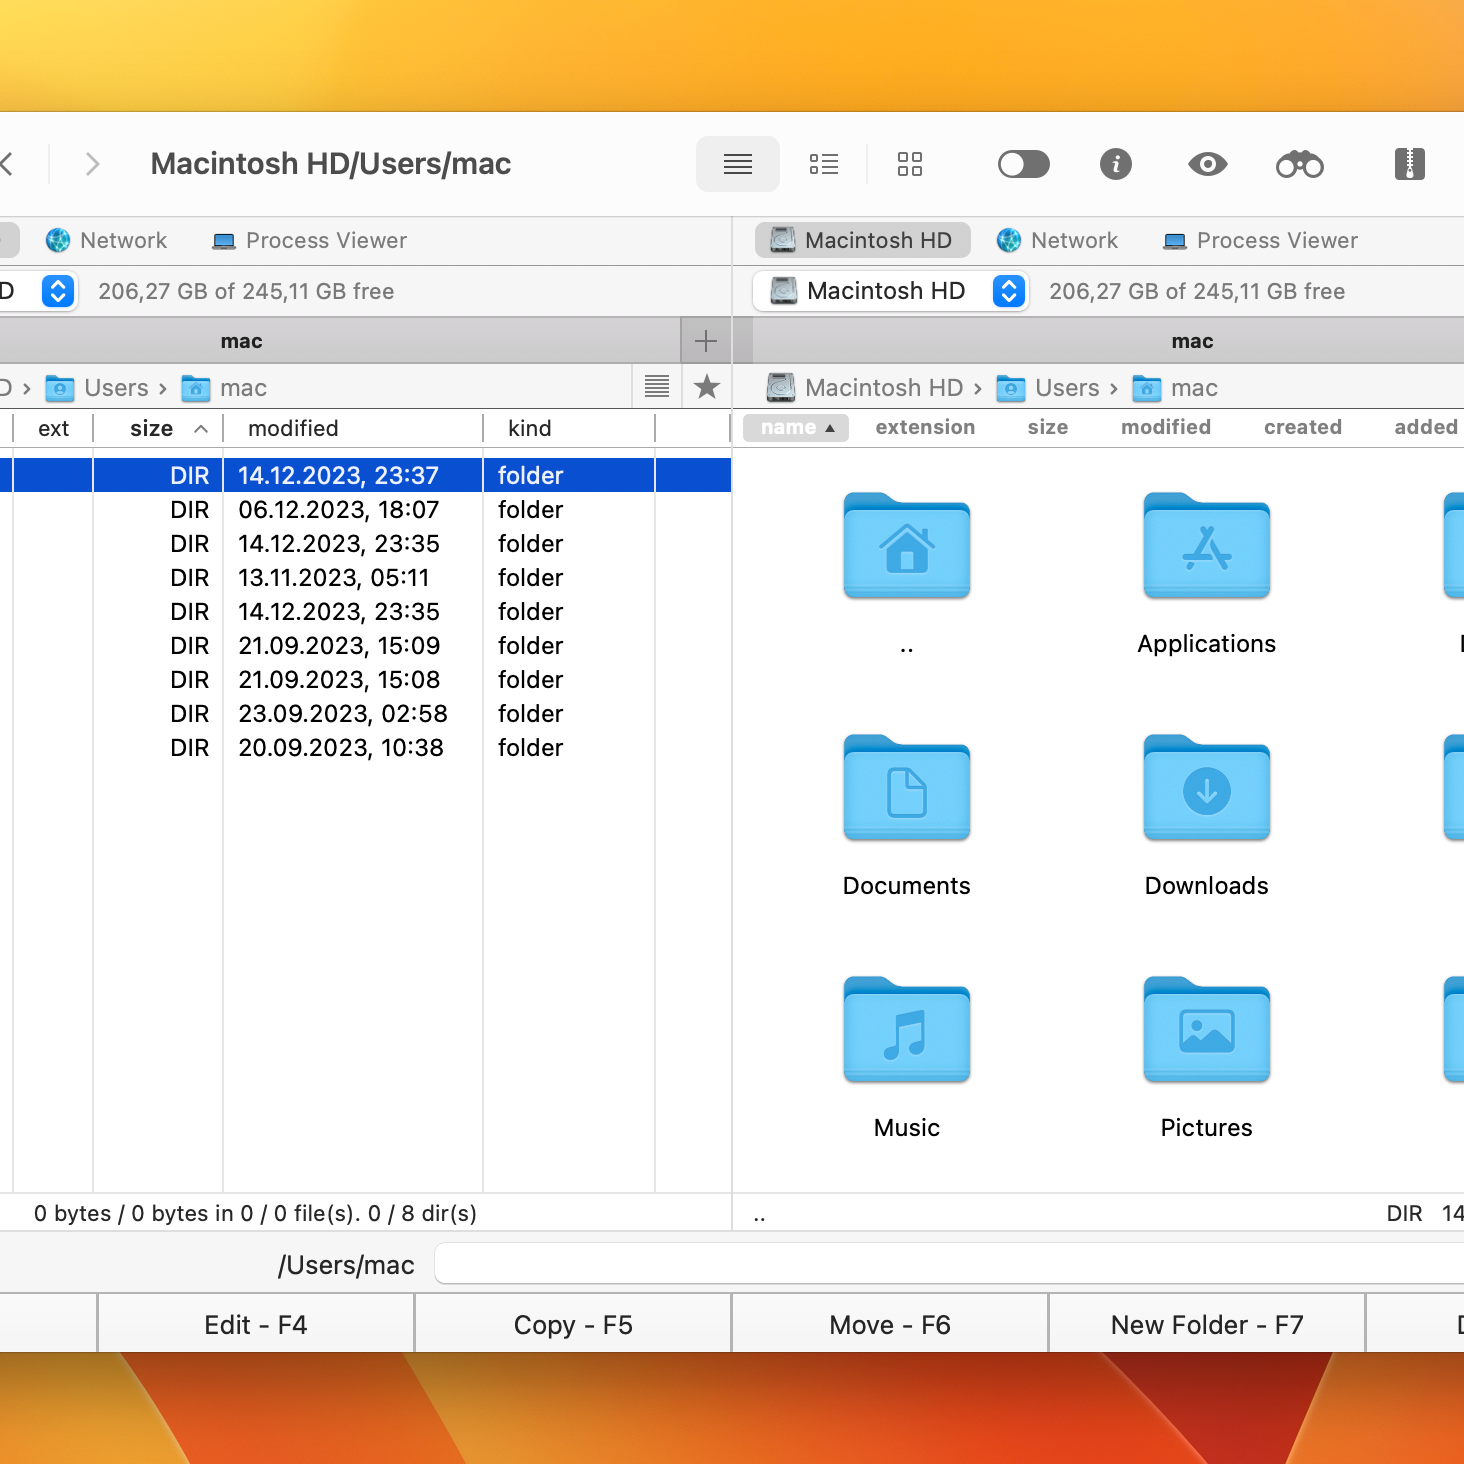Select the right panel mac tab

coord(1108,341)
